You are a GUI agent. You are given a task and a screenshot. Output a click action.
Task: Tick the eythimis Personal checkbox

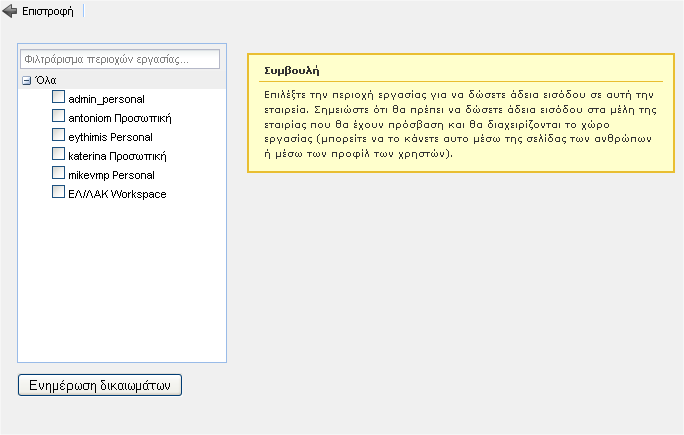pos(58,136)
